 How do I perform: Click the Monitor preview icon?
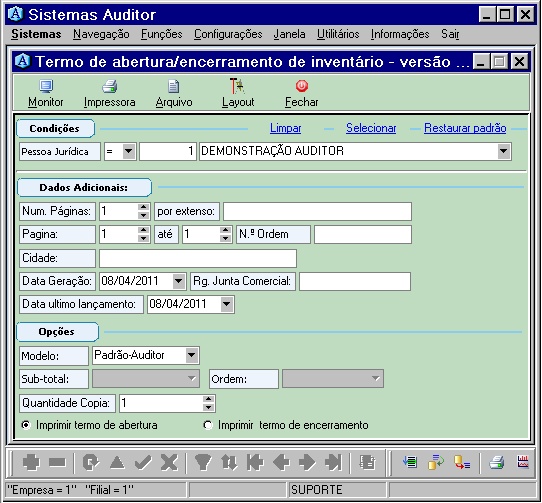pos(46,86)
